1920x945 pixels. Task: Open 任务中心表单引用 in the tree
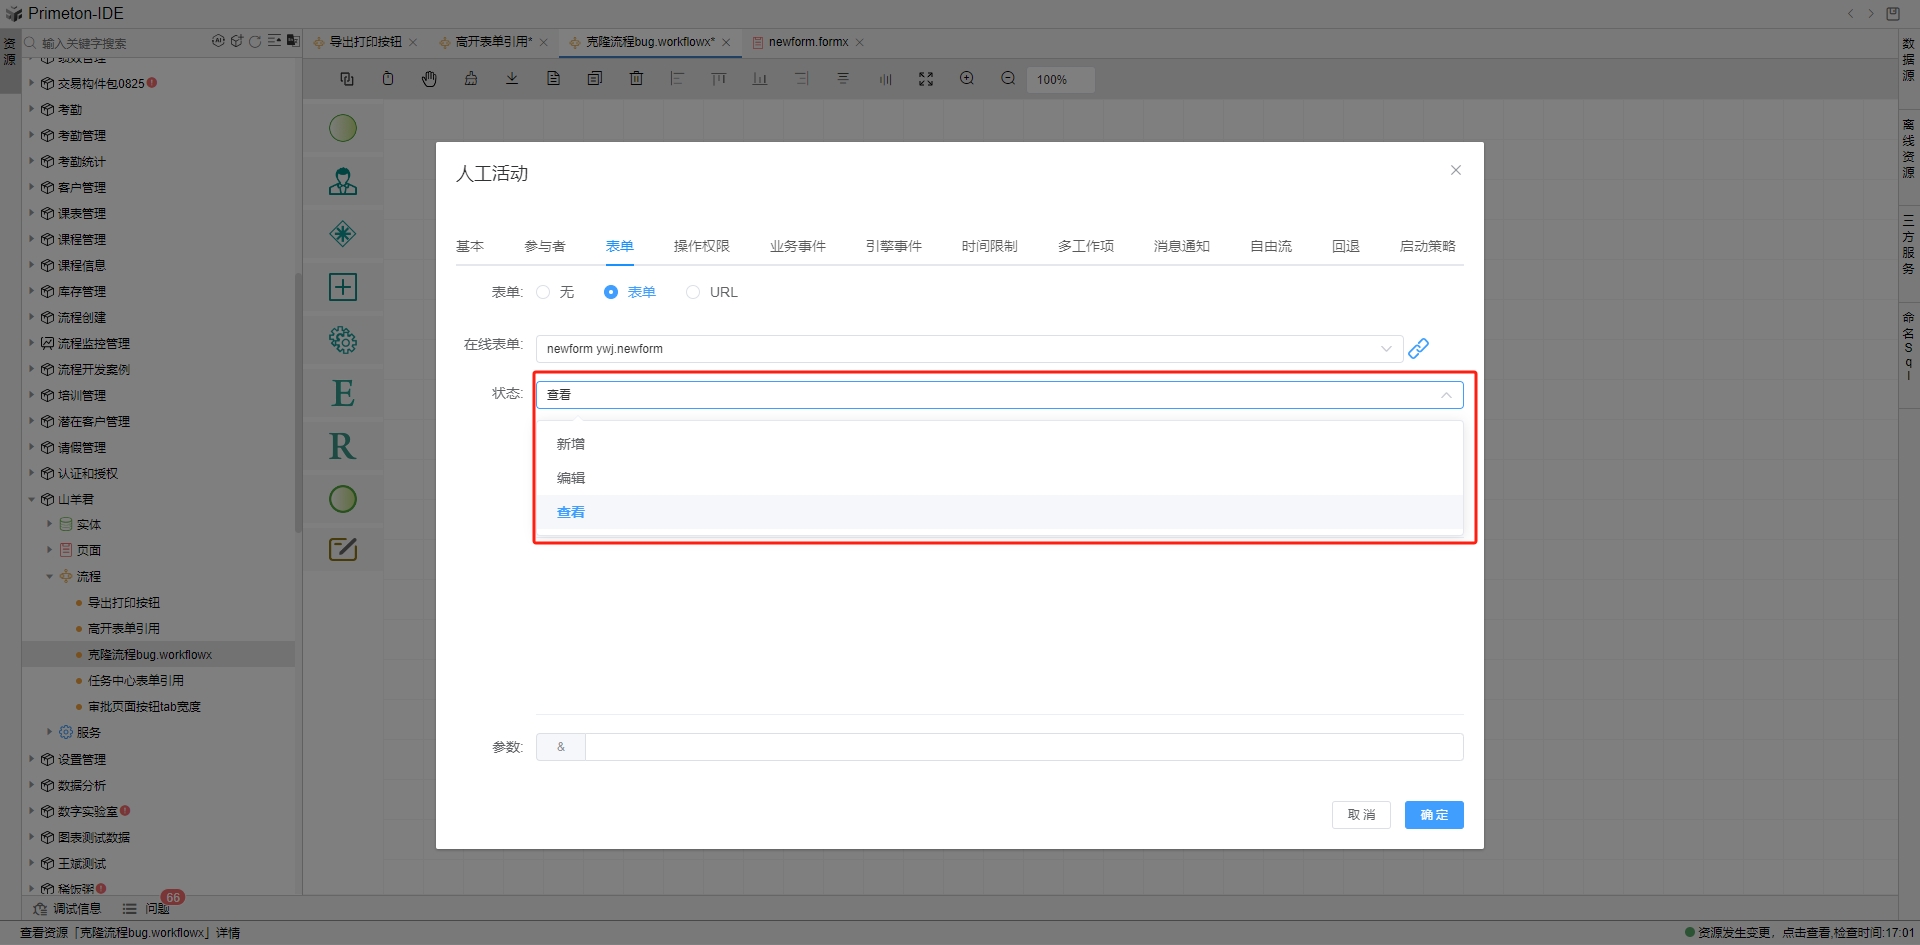coord(135,681)
